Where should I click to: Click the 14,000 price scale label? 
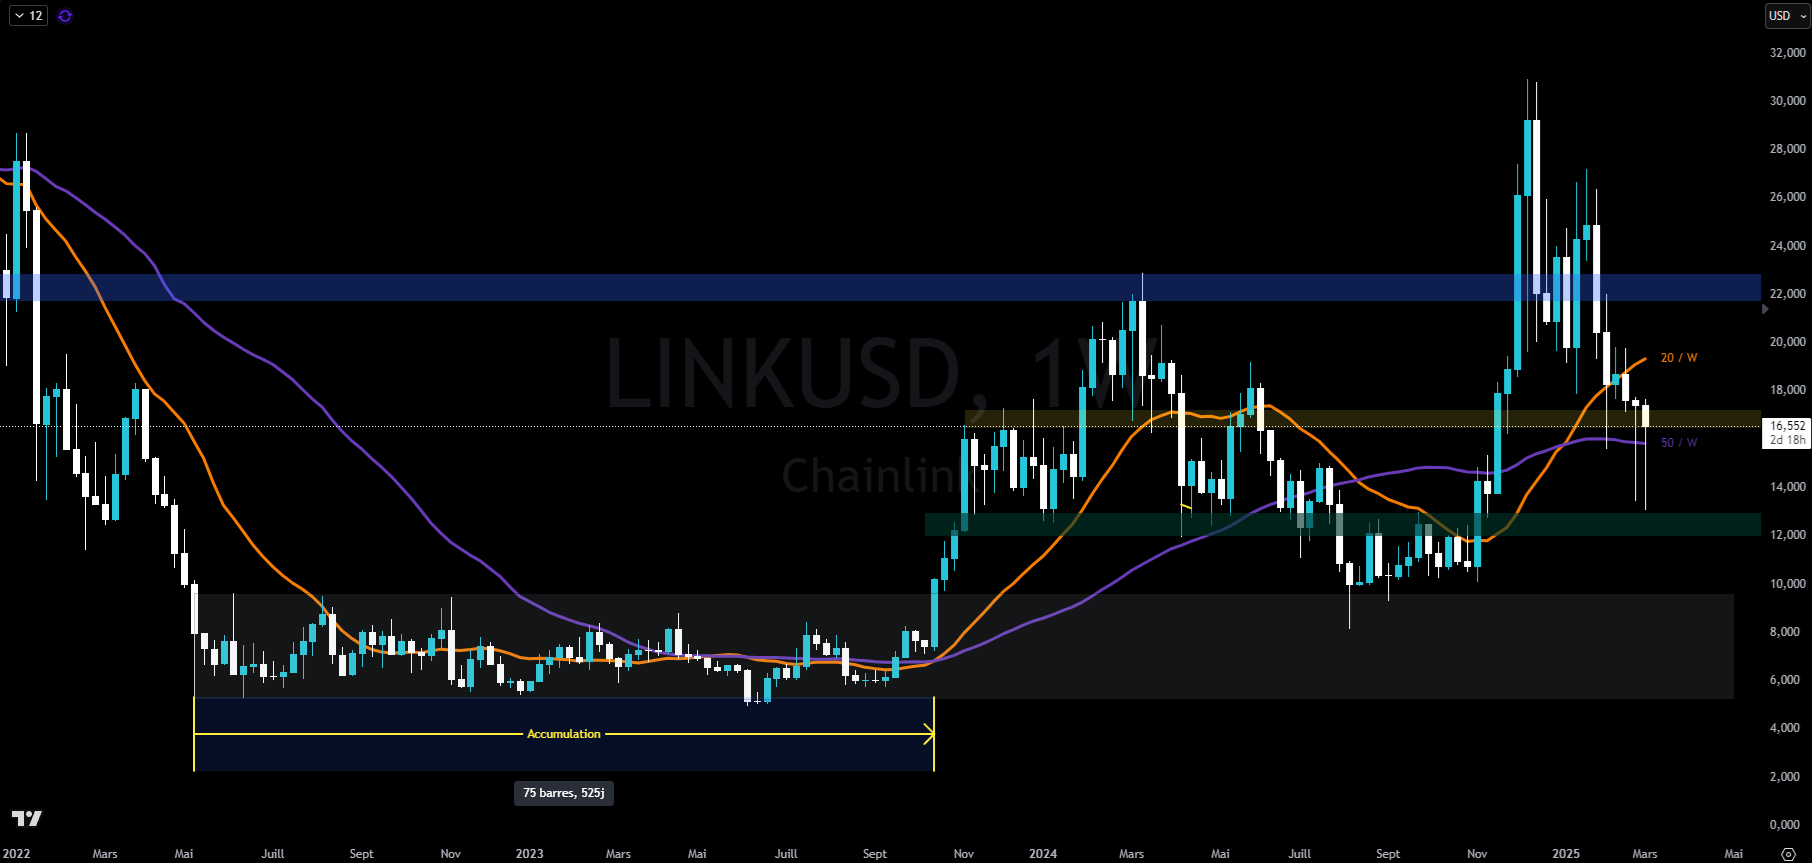point(1788,487)
